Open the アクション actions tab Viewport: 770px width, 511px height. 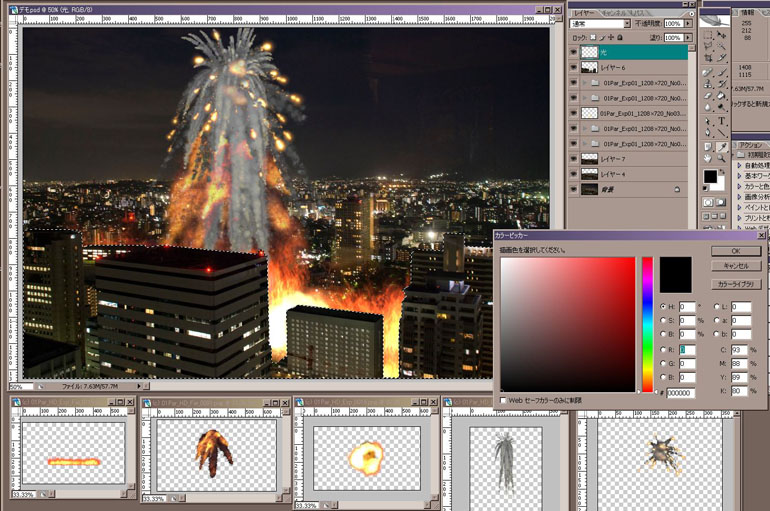click(751, 145)
